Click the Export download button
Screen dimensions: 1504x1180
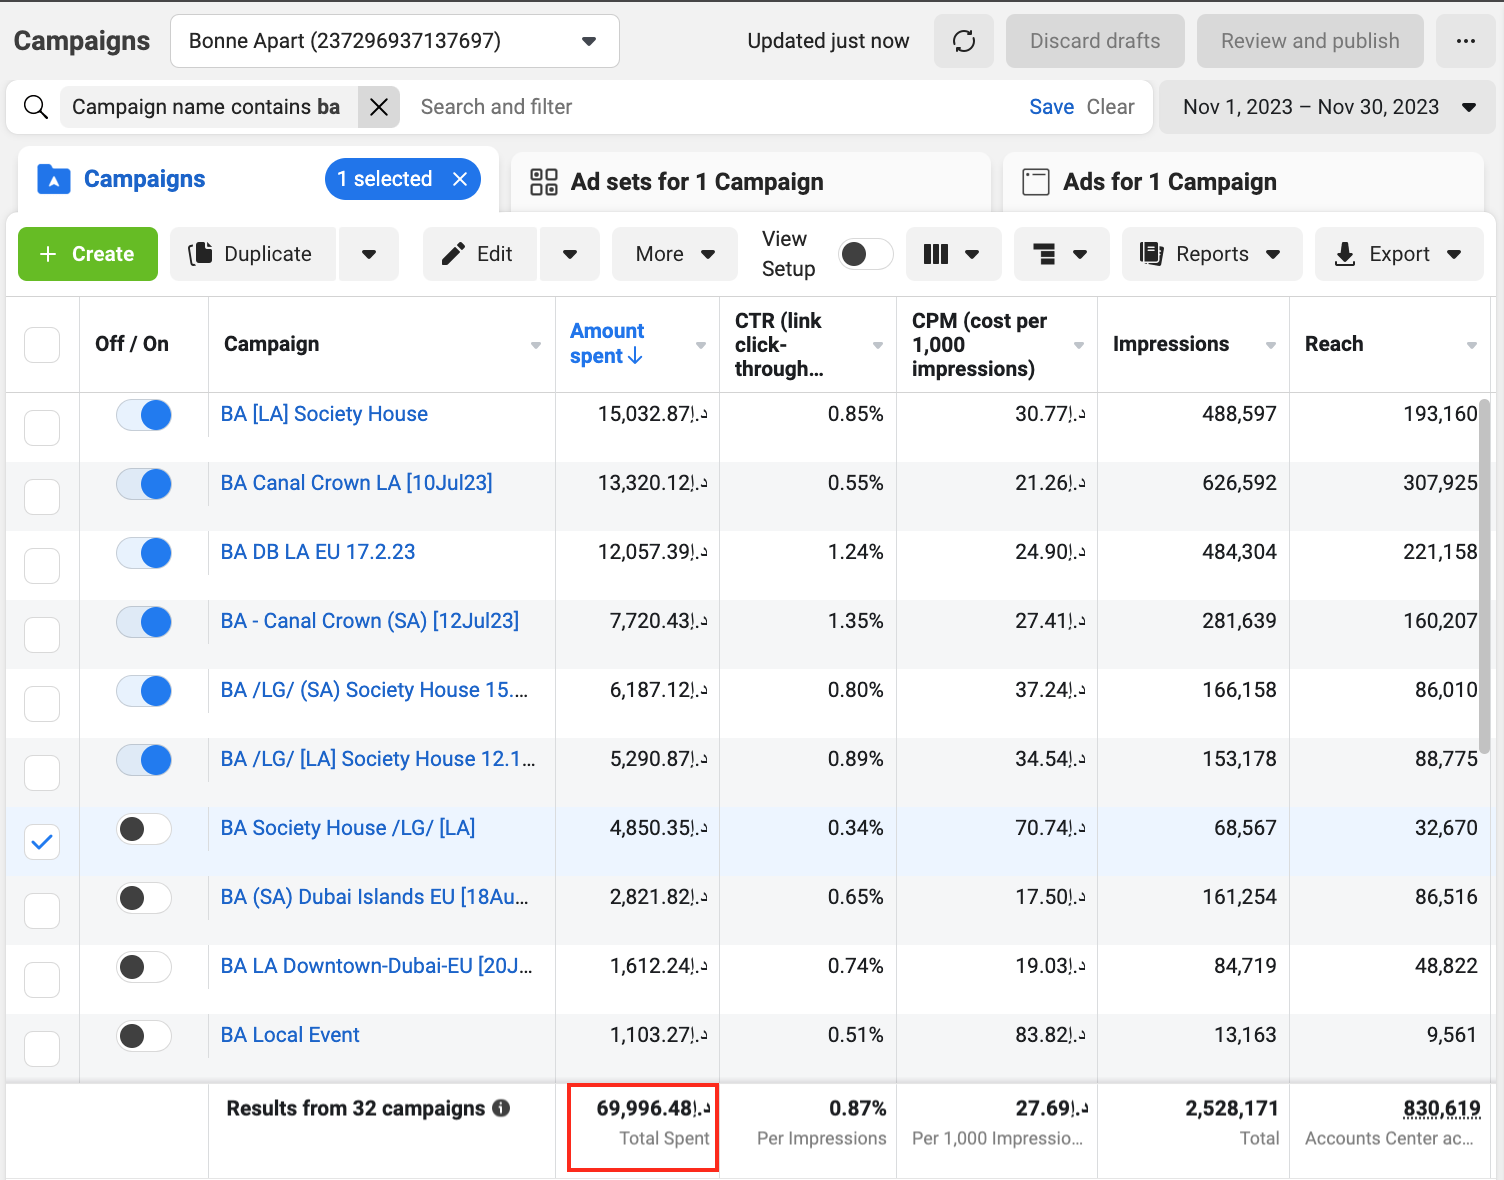1385,254
